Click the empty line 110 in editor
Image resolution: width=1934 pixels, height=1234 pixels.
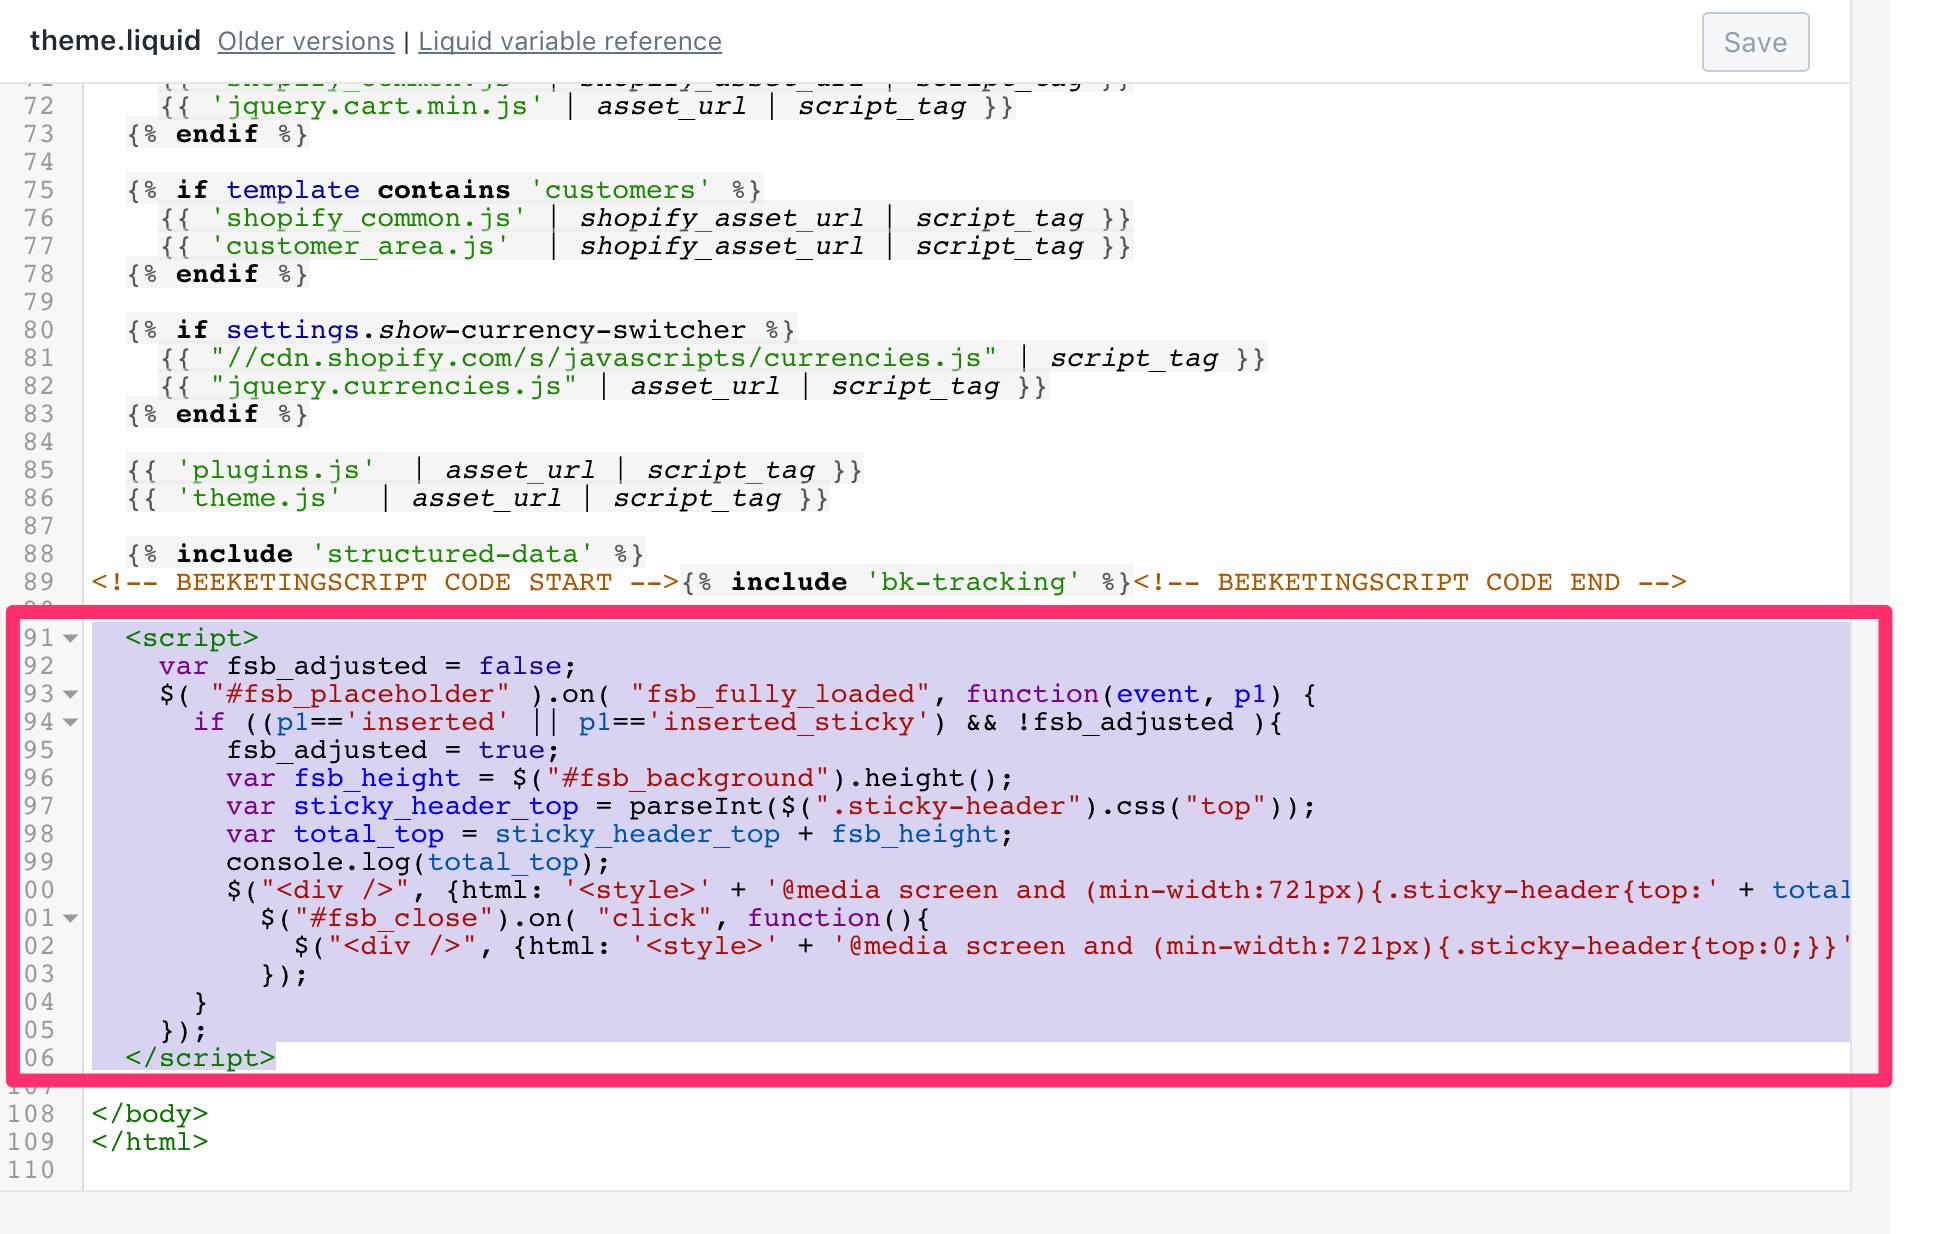point(966,1170)
